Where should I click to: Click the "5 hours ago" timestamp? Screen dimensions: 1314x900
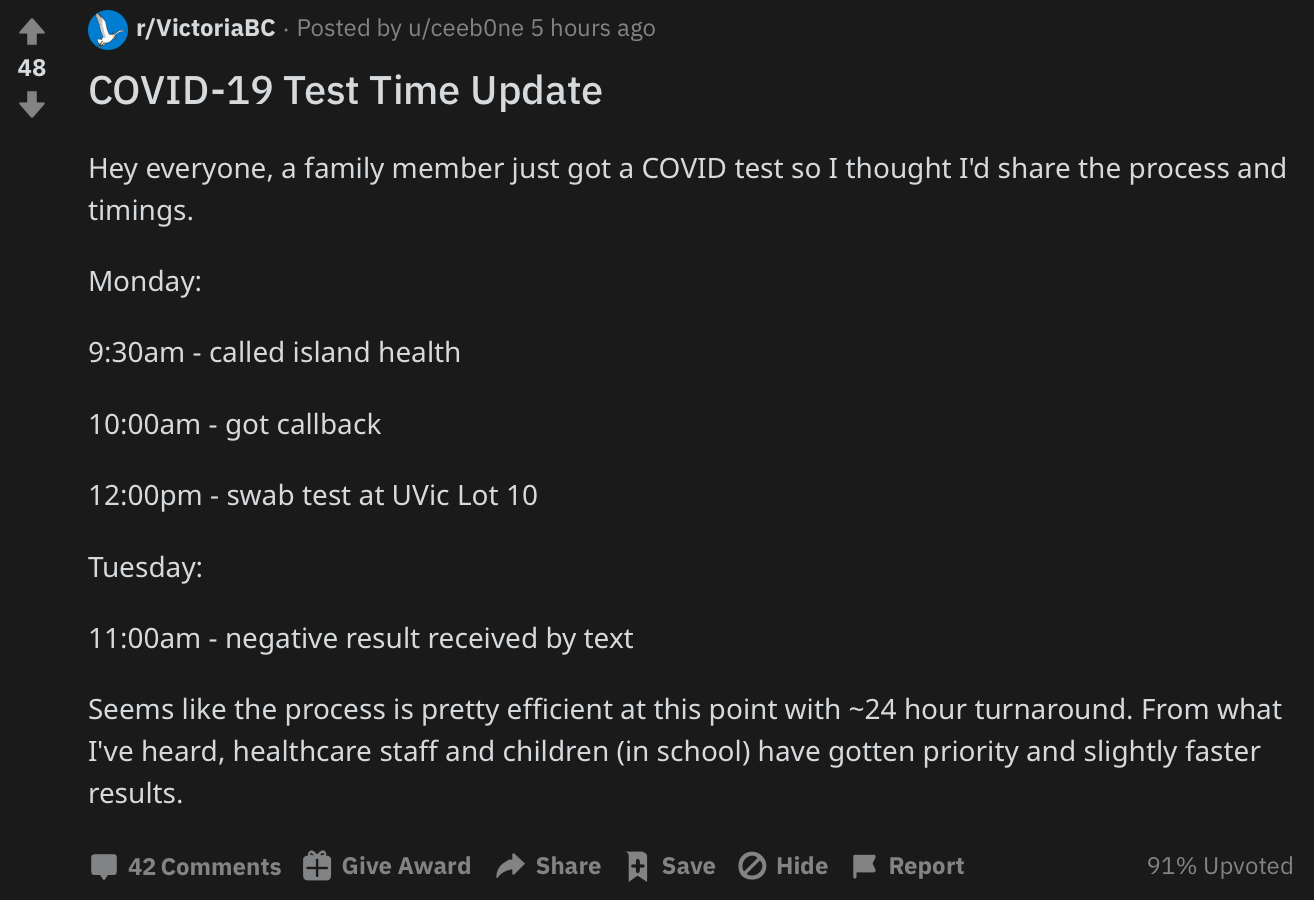tap(593, 28)
